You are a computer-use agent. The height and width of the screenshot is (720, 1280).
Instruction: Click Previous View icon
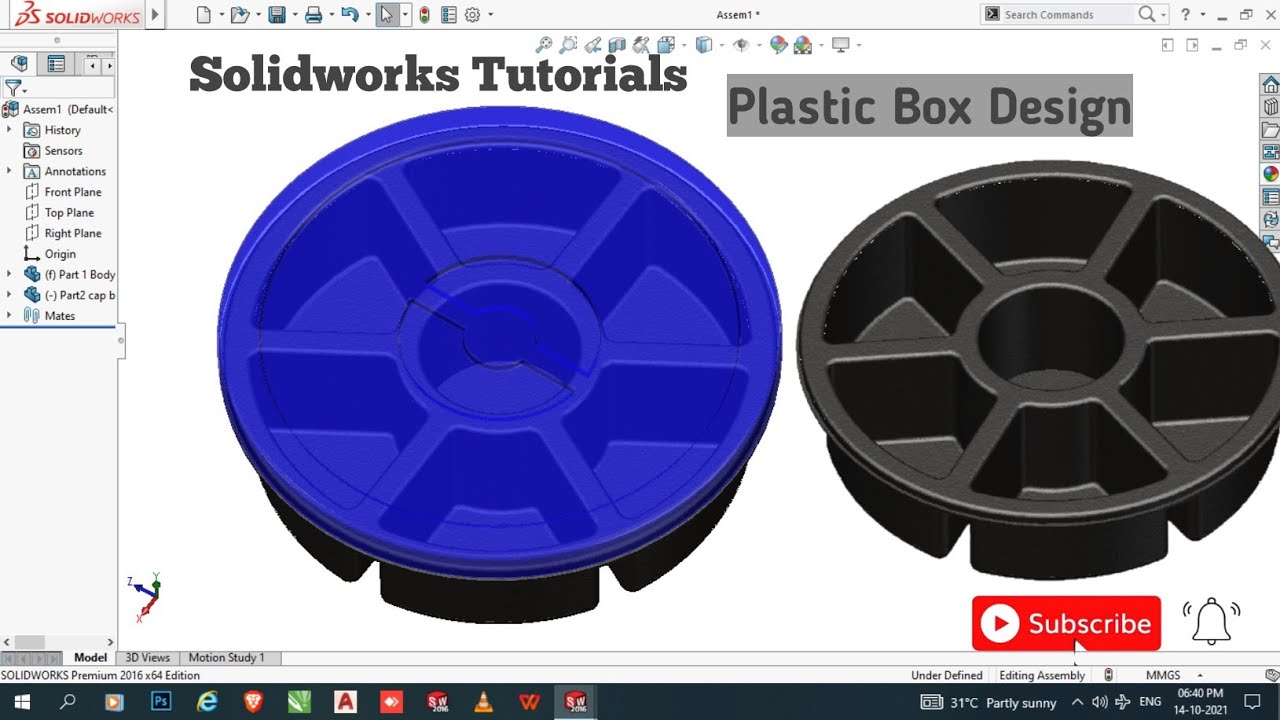593,45
